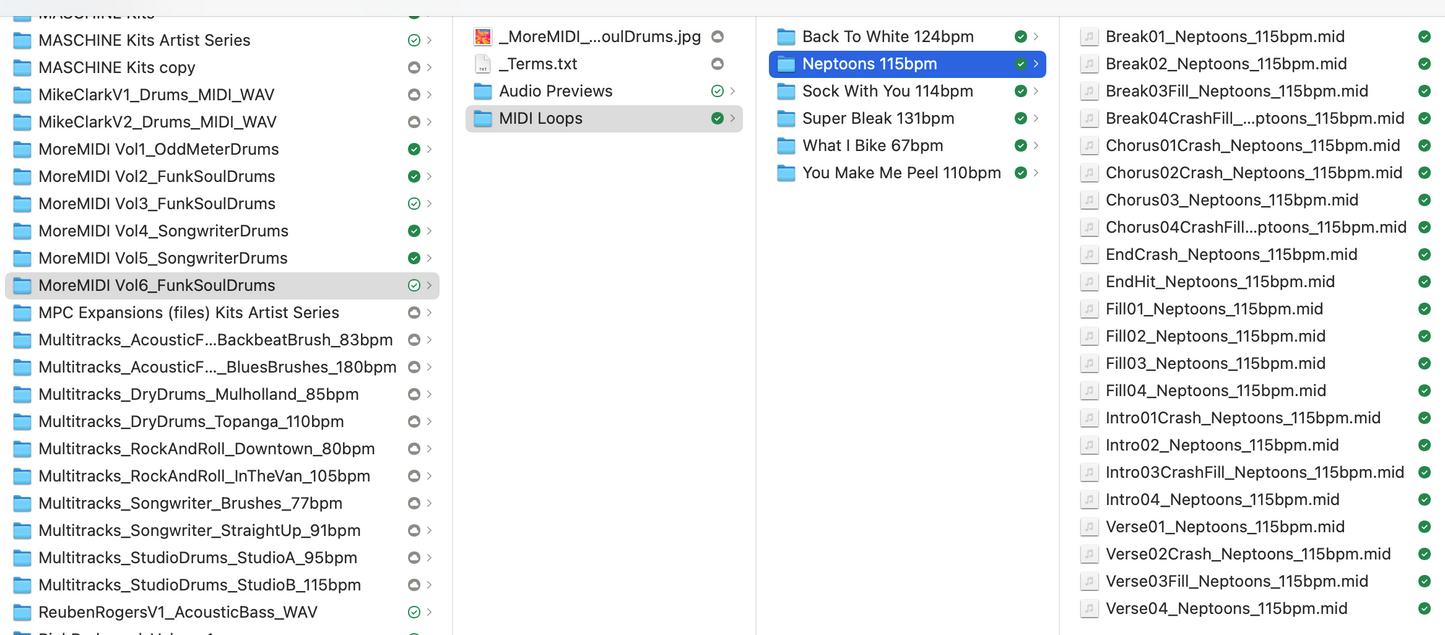The width and height of the screenshot is (1445, 635).
Task: Open the Sock With You 114bpm folder
Action: tap(887, 91)
